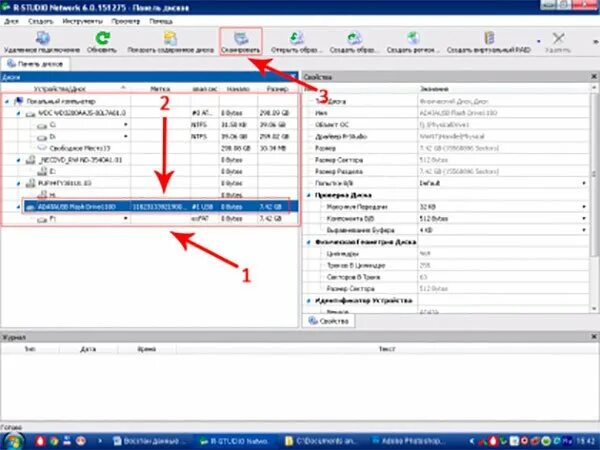Open the Инструменты menu
Screen dimensions: 600x450
click(82, 21)
